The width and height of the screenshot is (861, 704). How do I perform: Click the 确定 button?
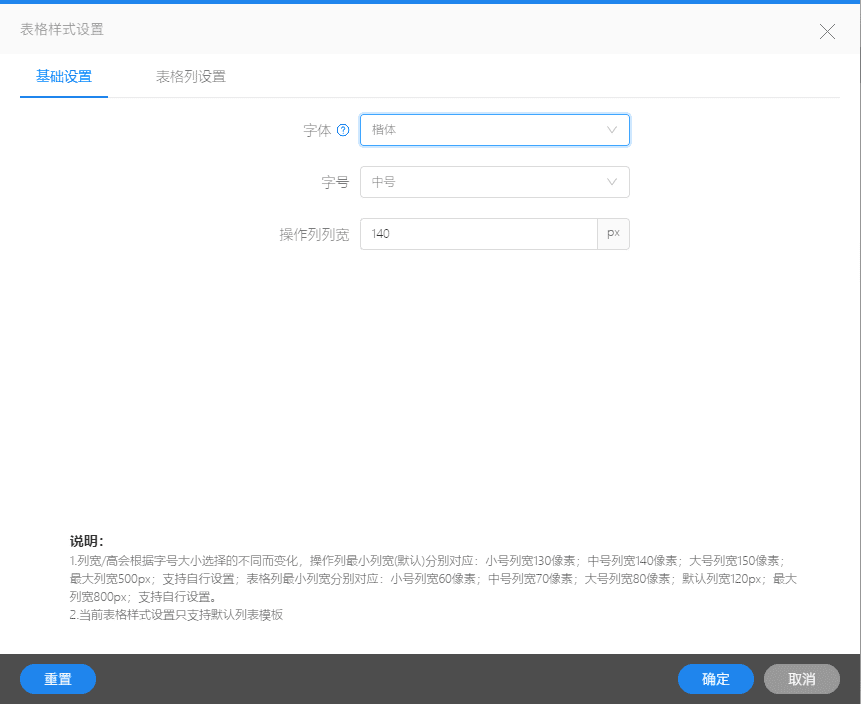[x=715, y=679]
